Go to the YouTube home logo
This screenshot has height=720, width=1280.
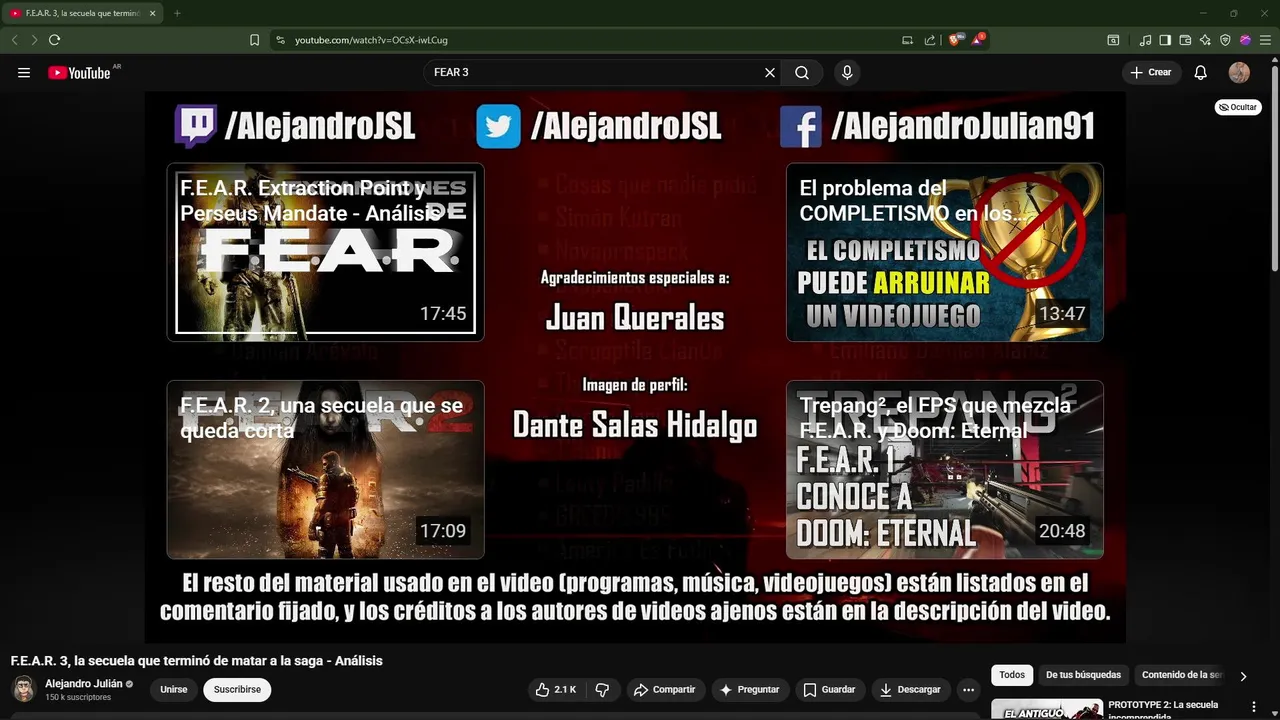pyautogui.click(x=79, y=73)
